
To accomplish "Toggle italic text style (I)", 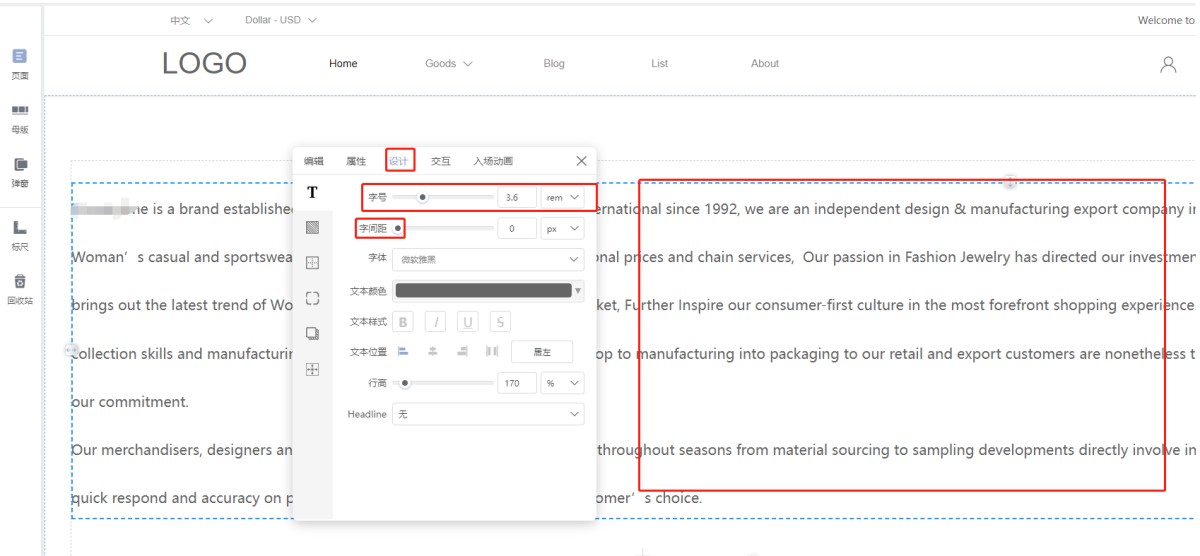I will 435,322.
